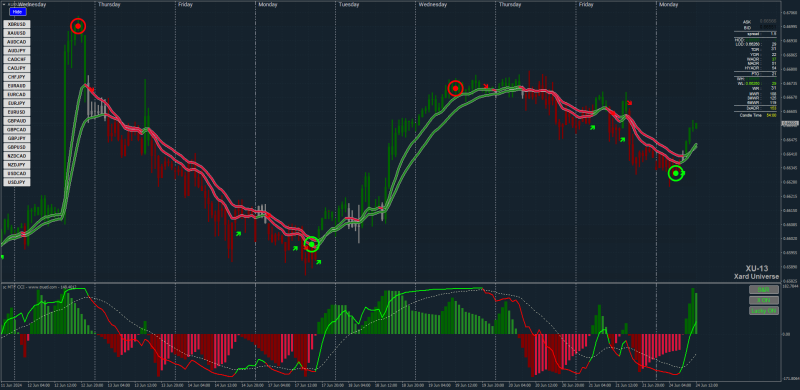
Task: Click red sell signal circle on Wednesday 19 Jun
Action: tap(456, 88)
